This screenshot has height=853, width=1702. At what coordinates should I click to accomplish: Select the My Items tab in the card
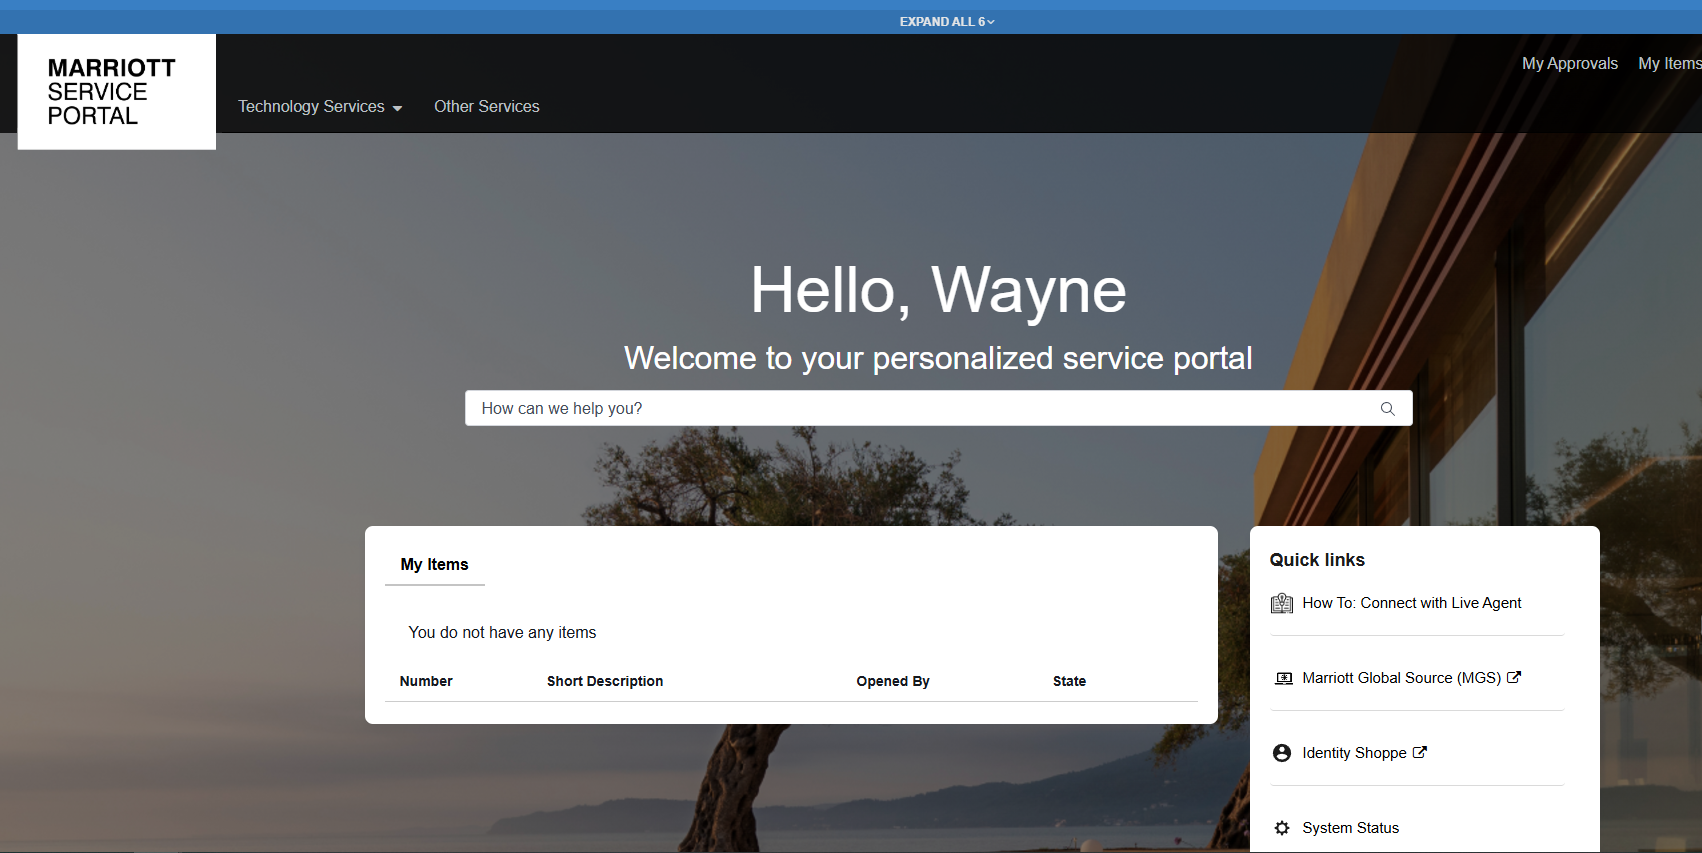[x=435, y=565]
